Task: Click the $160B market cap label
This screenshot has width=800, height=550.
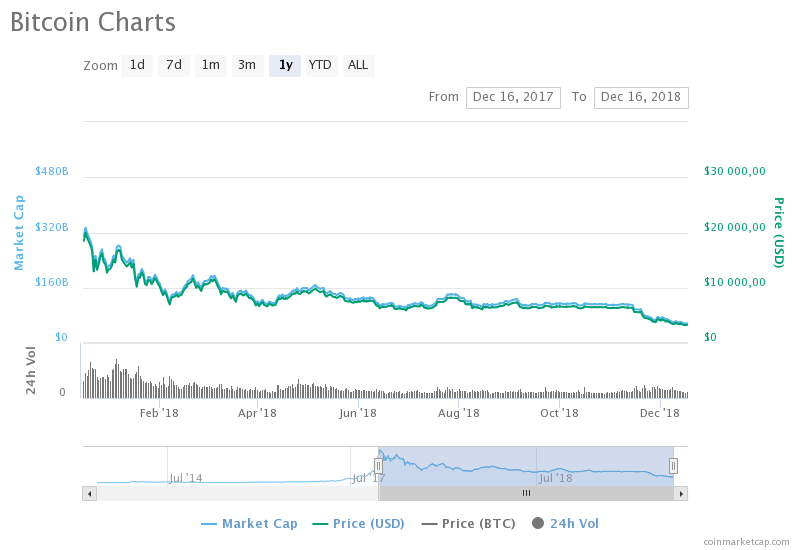Action: (52, 282)
